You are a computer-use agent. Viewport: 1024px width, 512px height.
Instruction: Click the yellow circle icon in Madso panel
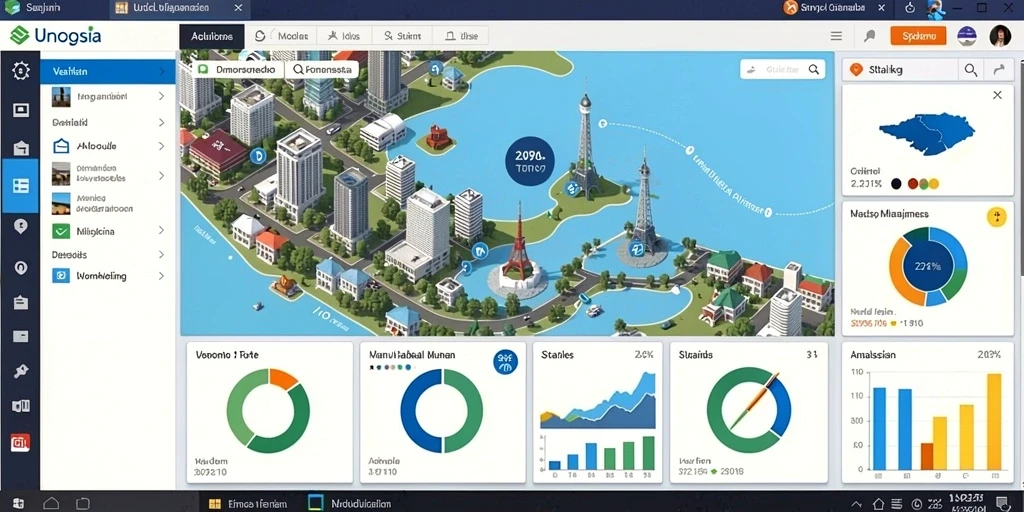pyautogui.click(x=997, y=217)
